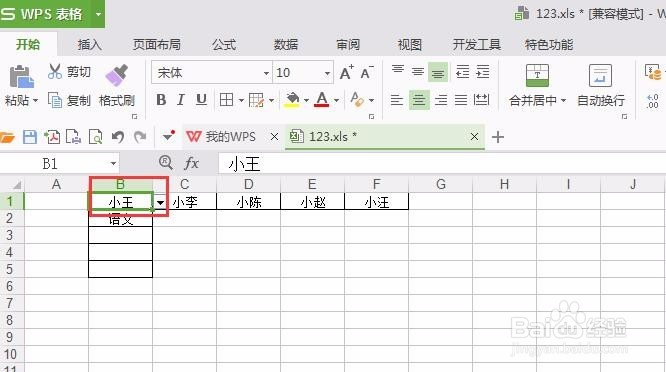This screenshot has width=666, height=372.
Task: Switch to the 审阅 ribbon tab
Action: pyautogui.click(x=348, y=44)
